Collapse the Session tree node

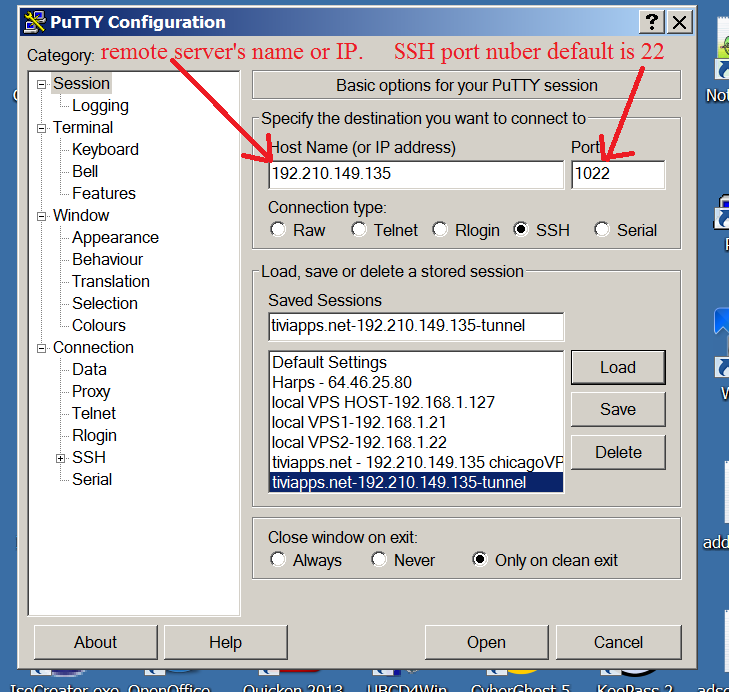41,85
